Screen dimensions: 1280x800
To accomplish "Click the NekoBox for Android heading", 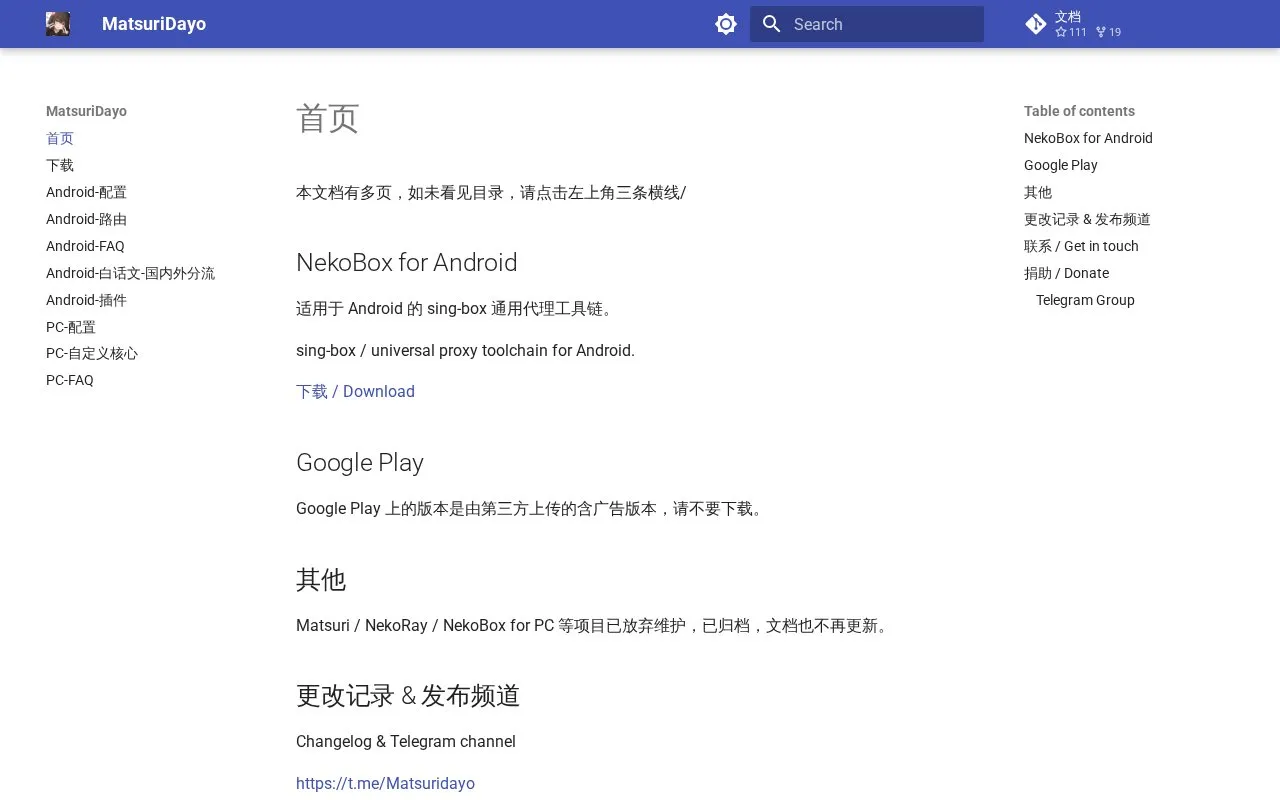I will pyautogui.click(x=406, y=262).
